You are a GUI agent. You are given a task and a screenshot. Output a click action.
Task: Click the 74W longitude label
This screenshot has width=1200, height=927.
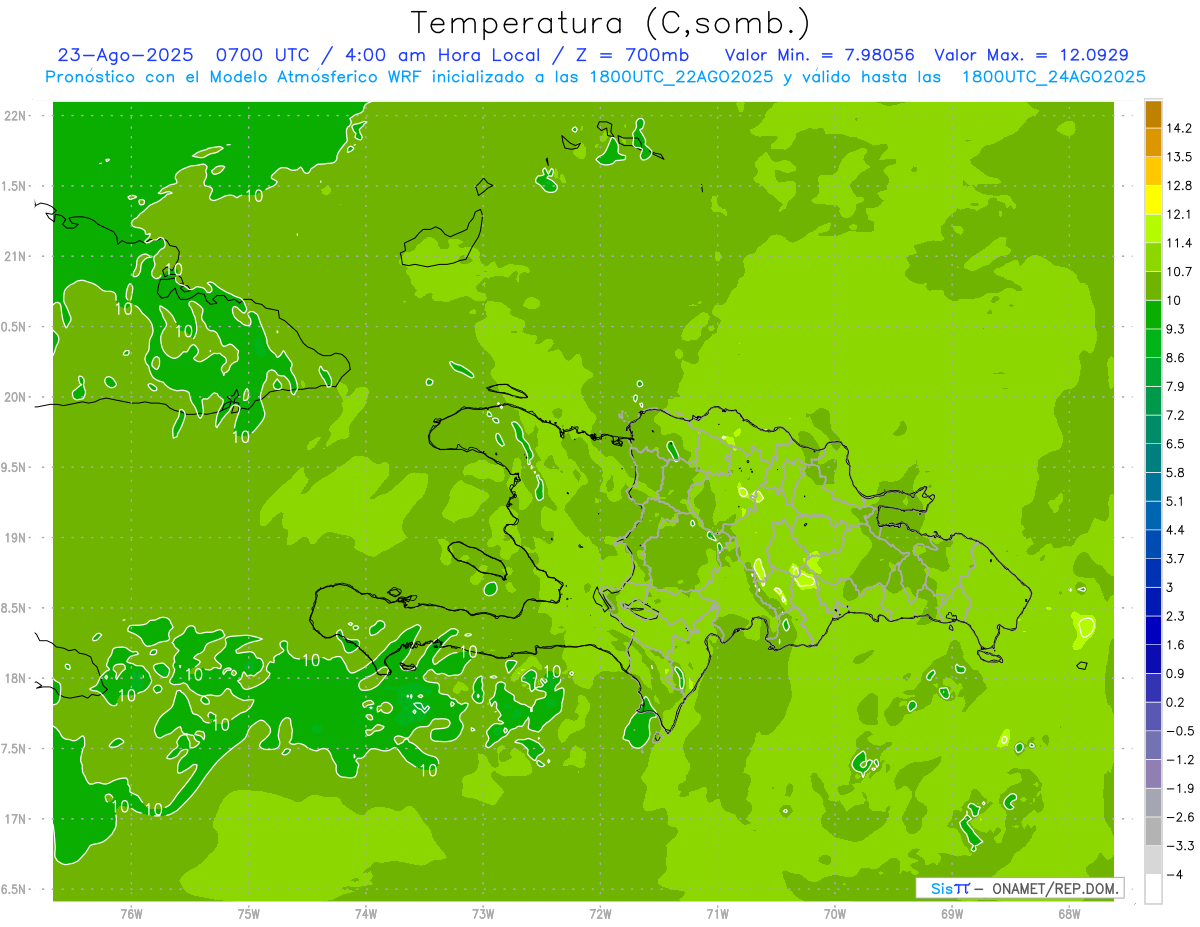tap(365, 913)
